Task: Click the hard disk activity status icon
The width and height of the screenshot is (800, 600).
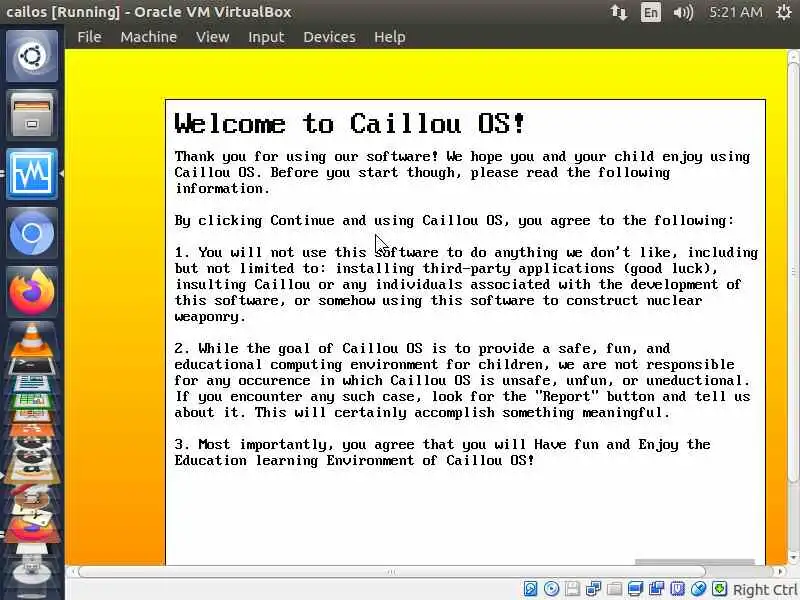Action: click(530, 589)
